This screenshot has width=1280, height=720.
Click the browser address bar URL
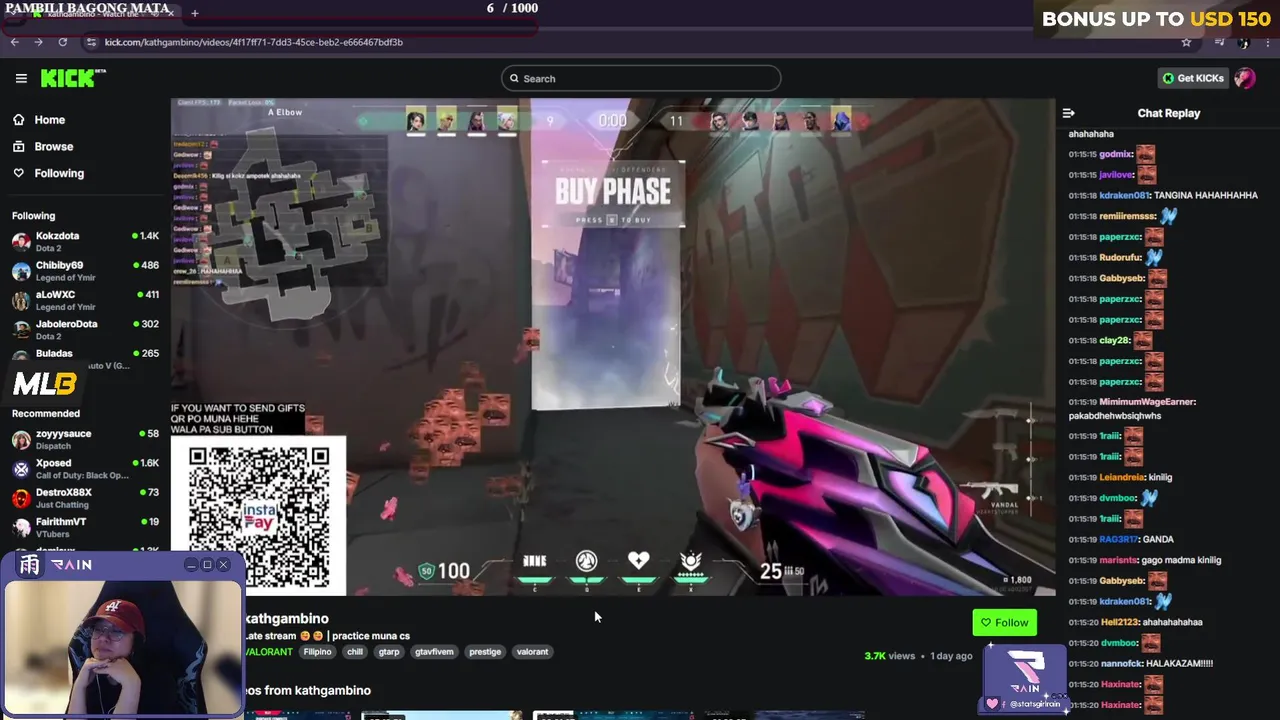pyautogui.click(x=254, y=42)
